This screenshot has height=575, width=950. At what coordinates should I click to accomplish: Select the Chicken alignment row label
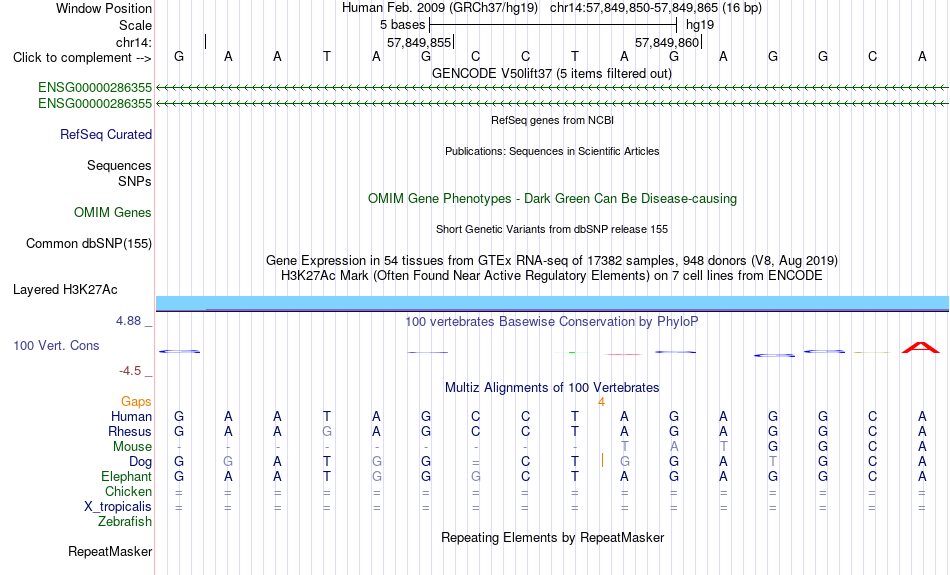click(x=128, y=491)
